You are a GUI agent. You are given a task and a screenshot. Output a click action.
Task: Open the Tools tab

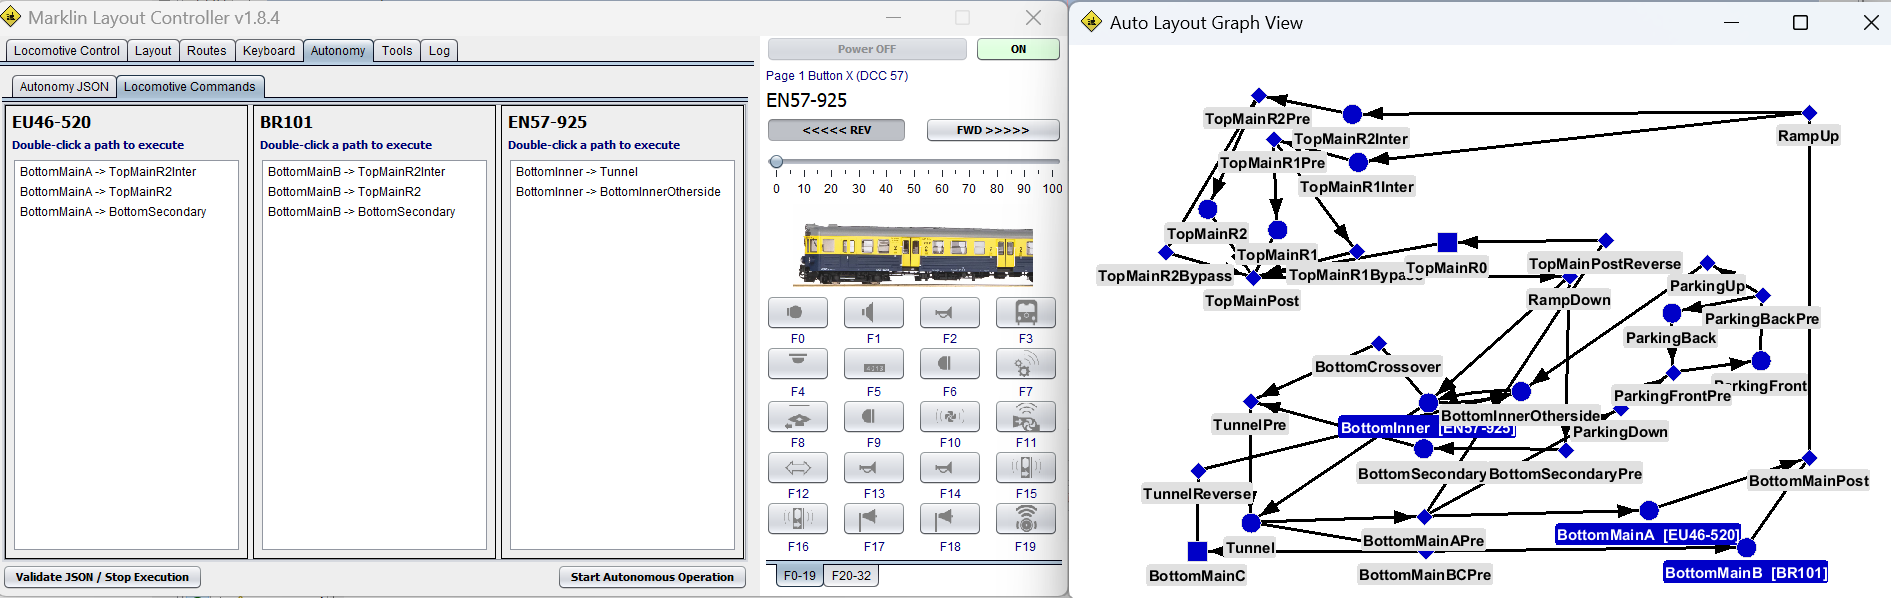coord(397,51)
